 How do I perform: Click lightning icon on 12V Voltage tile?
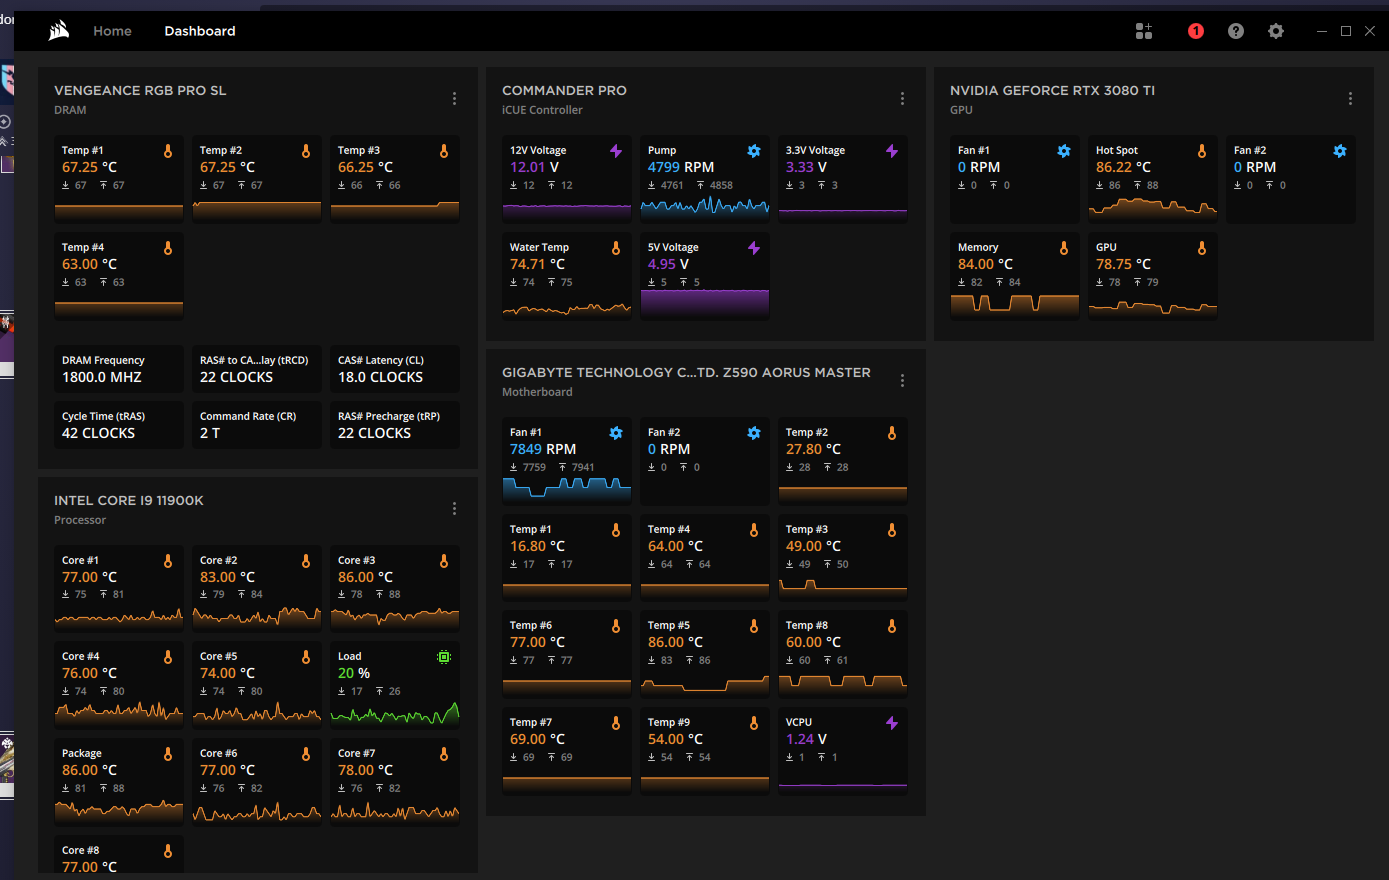click(615, 151)
